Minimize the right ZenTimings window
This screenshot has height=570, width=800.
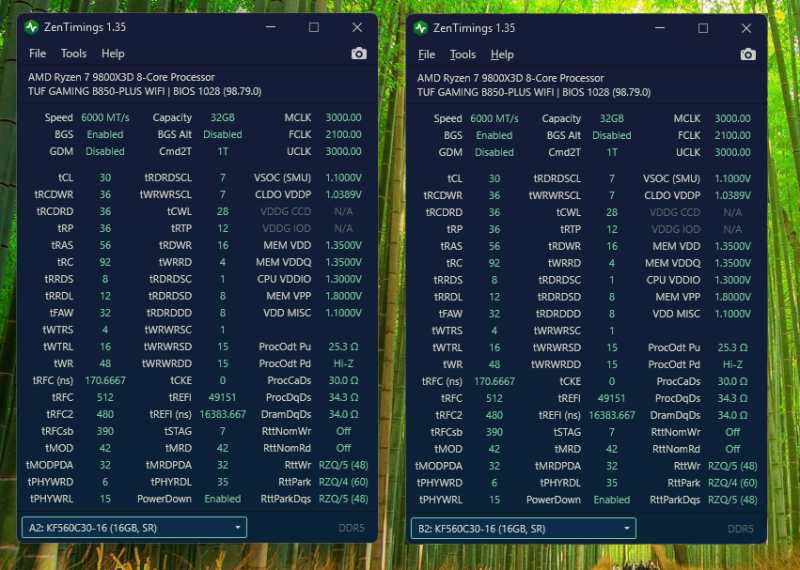click(x=660, y=28)
